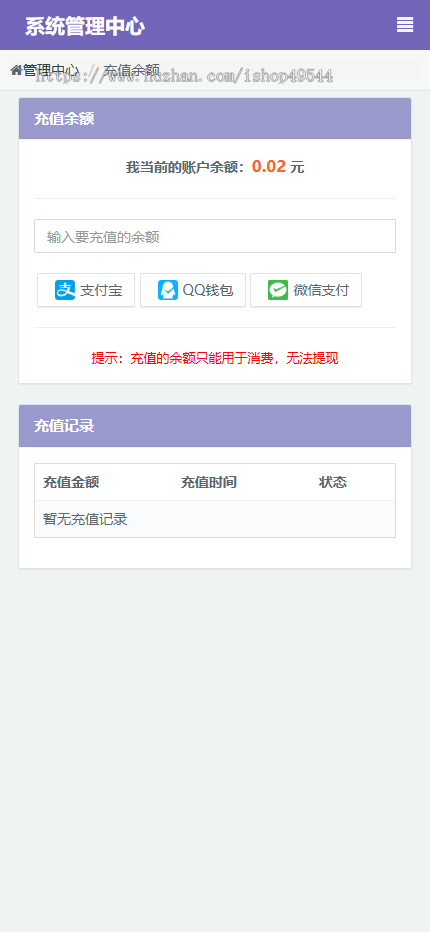Click 我当前的账户余额 label
Viewport: 430px width, 932px height.
pos(185,168)
